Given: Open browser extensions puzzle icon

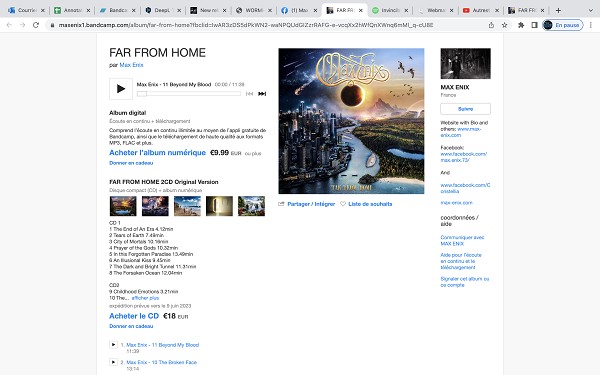Looking at the screenshot, I should [x=521, y=25].
